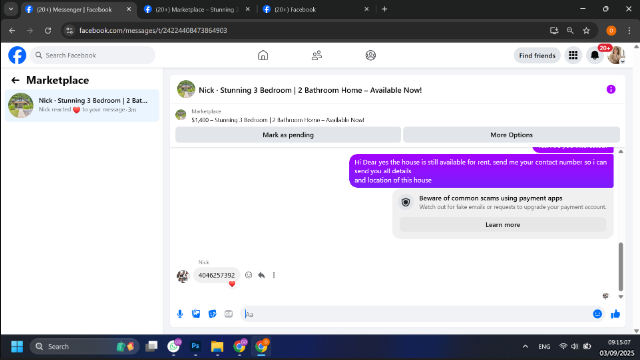Expand the tab search dropdown arrow
640x360 pixels.
click(x=11, y=9)
